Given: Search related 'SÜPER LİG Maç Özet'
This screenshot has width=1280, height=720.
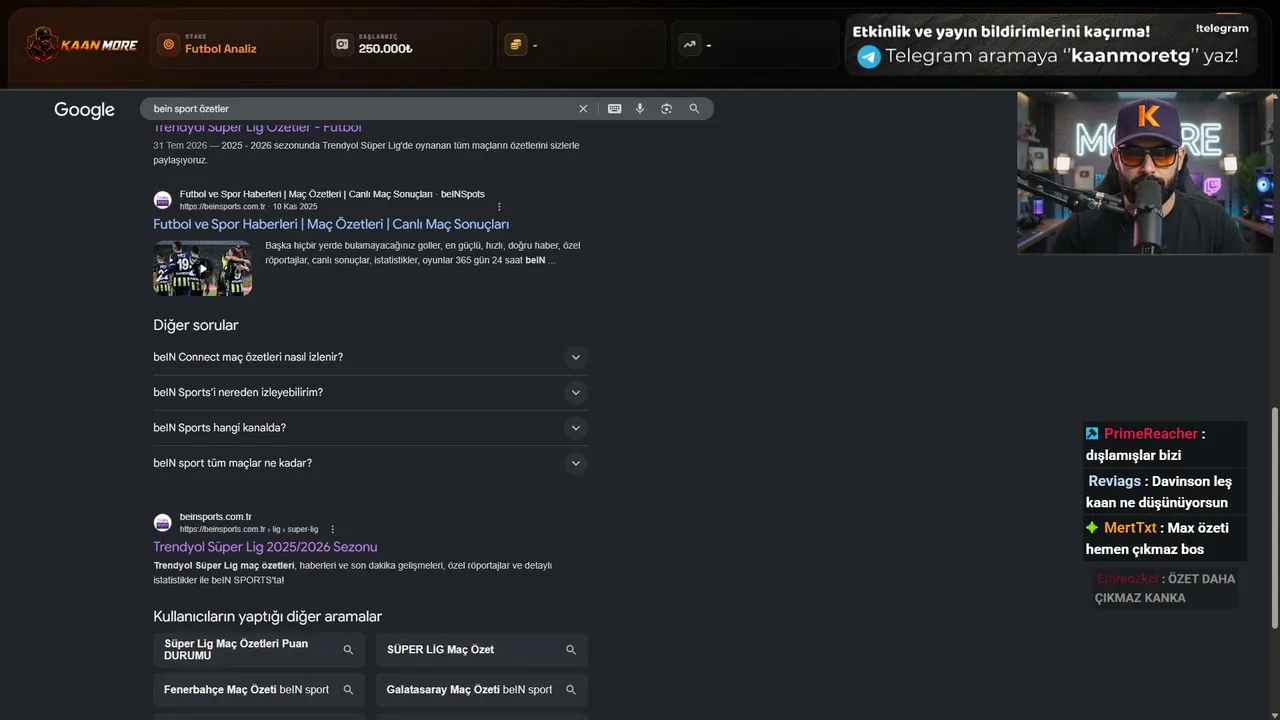Looking at the screenshot, I should pos(482,650).
